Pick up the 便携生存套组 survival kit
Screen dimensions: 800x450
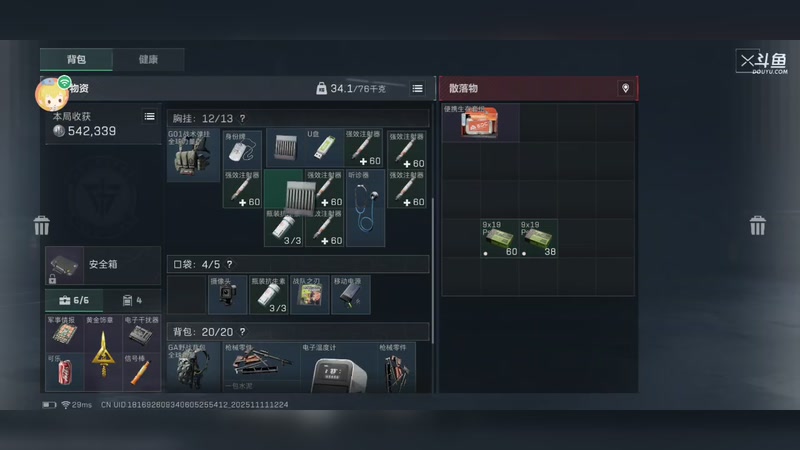click(481, 122)
